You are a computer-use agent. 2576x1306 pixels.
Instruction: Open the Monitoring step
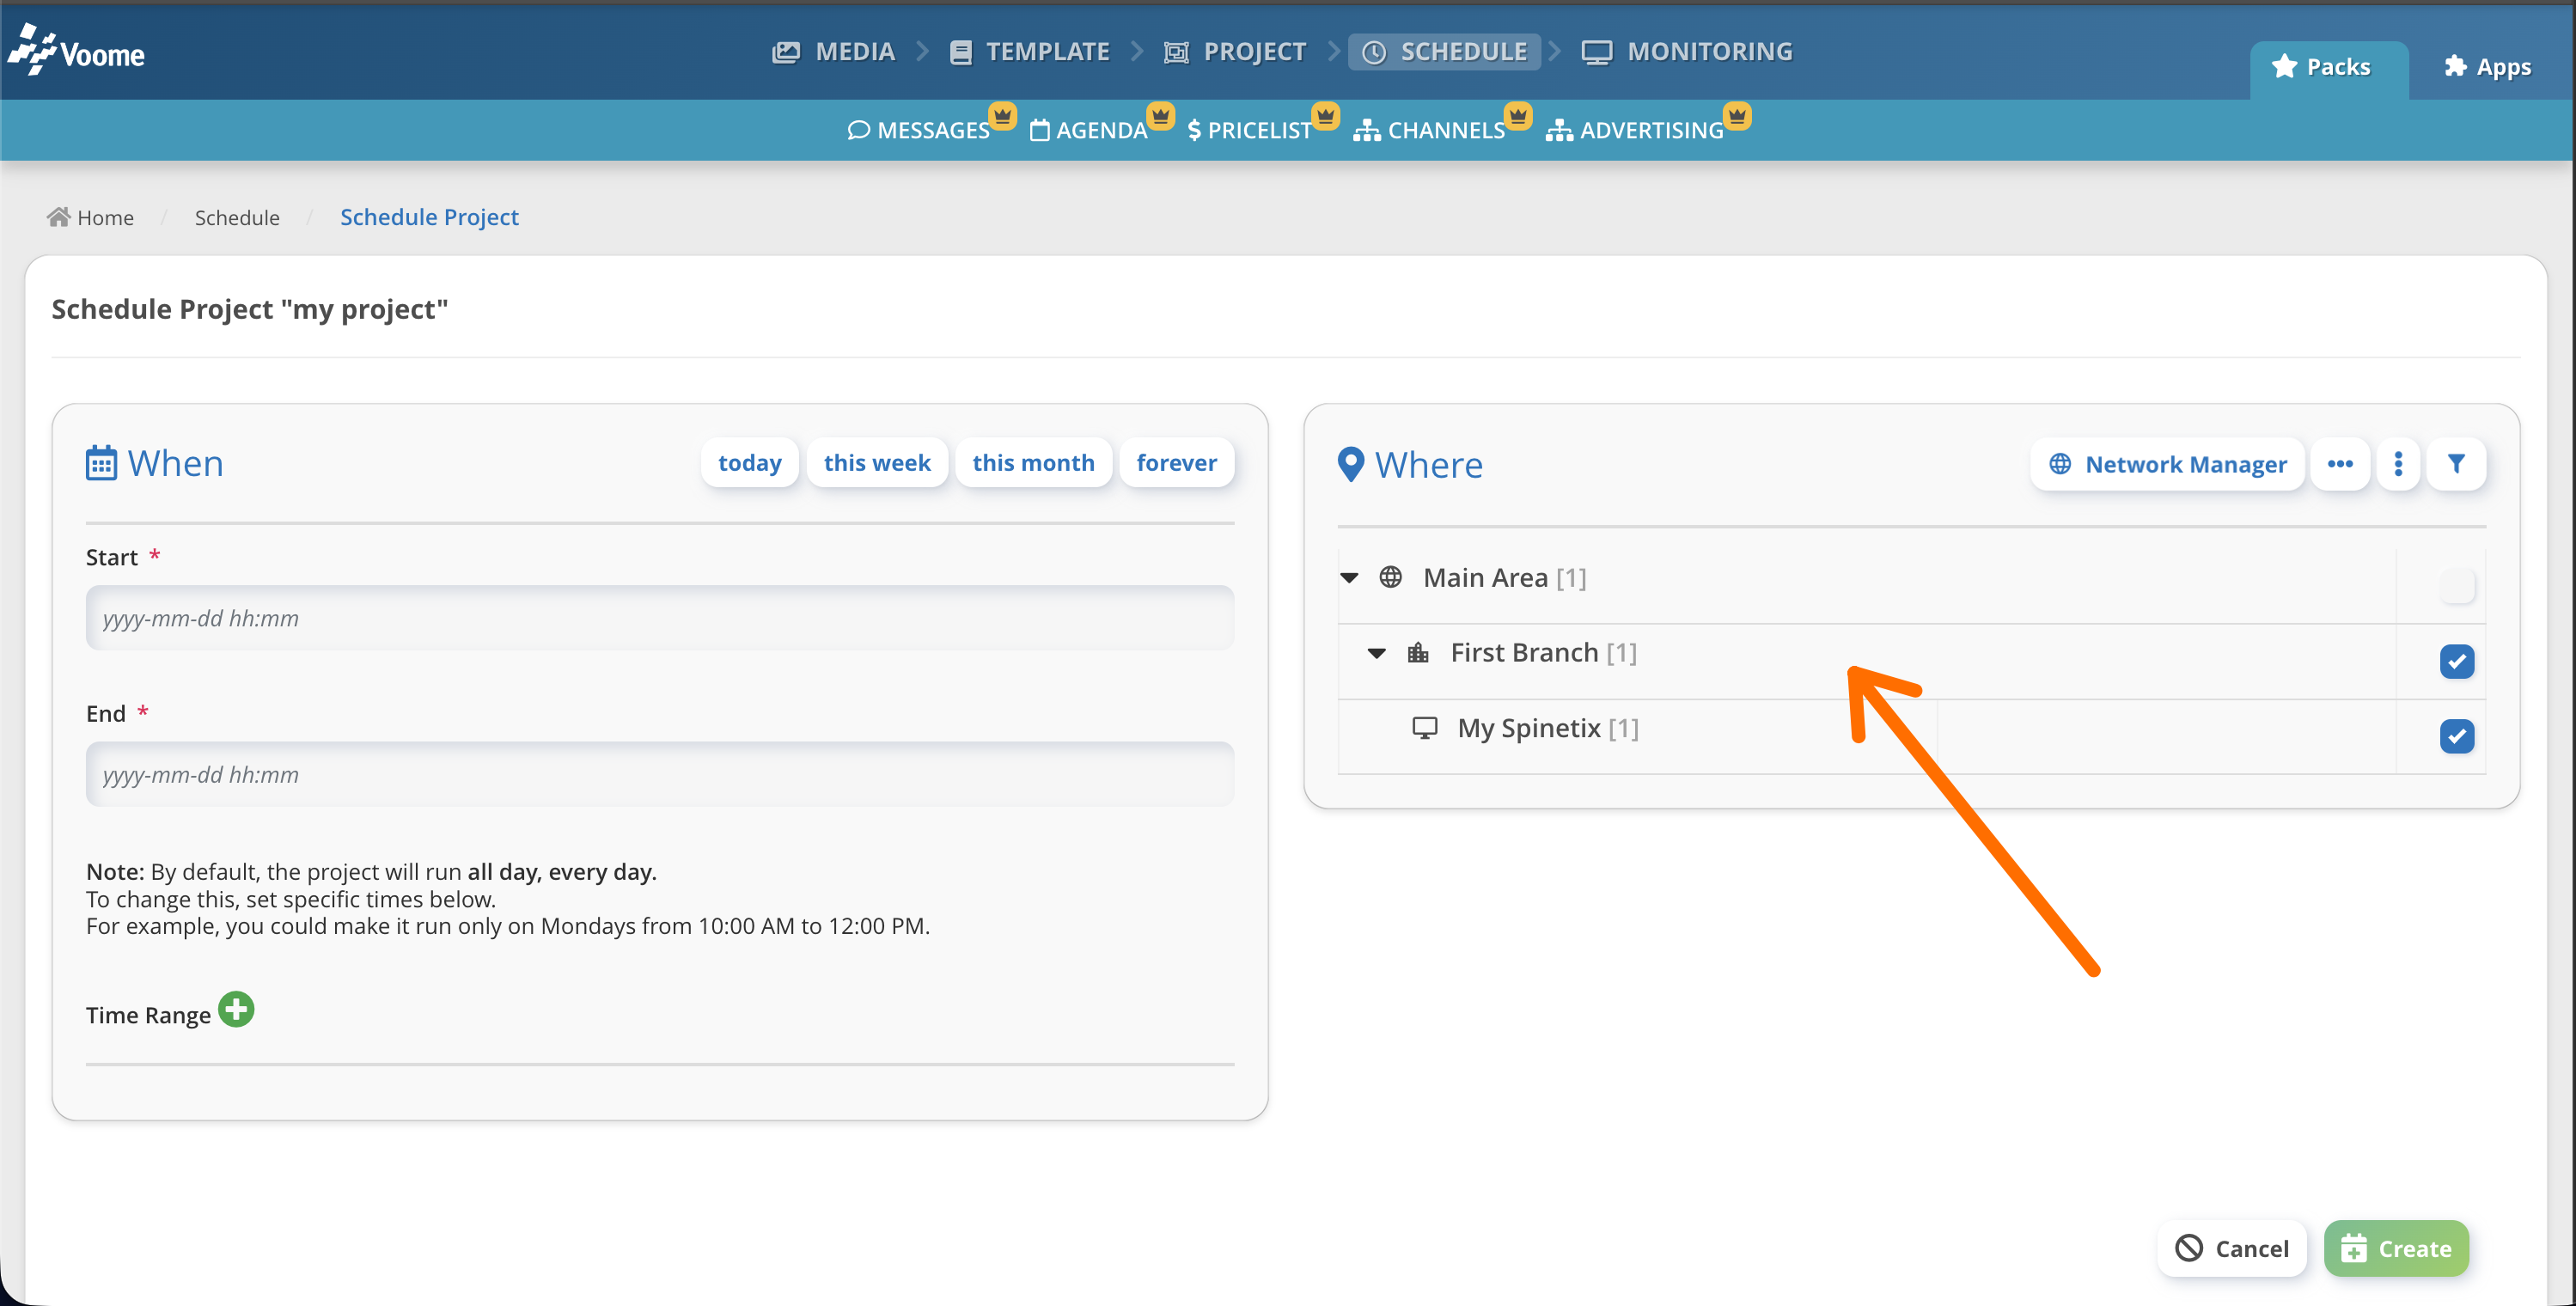[x=1687, y=52]
